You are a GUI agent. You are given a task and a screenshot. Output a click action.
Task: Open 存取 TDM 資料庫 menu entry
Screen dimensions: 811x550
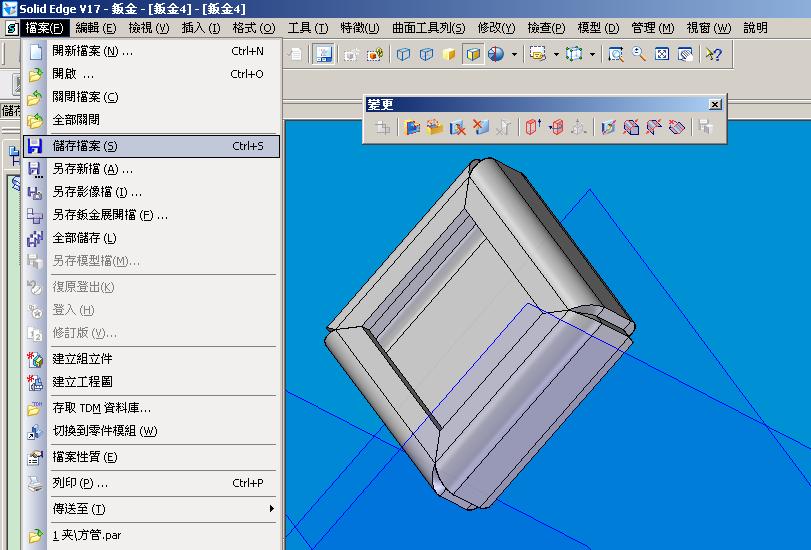151,408
